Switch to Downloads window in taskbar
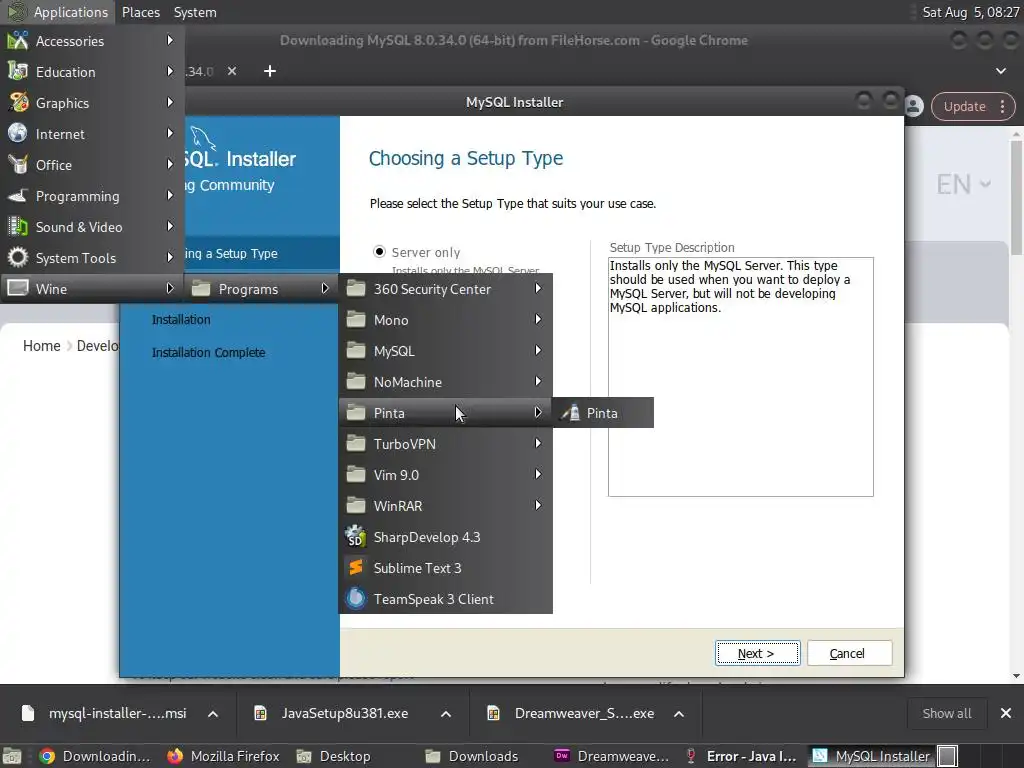The image size is (1024, 768). pos(472,756)
